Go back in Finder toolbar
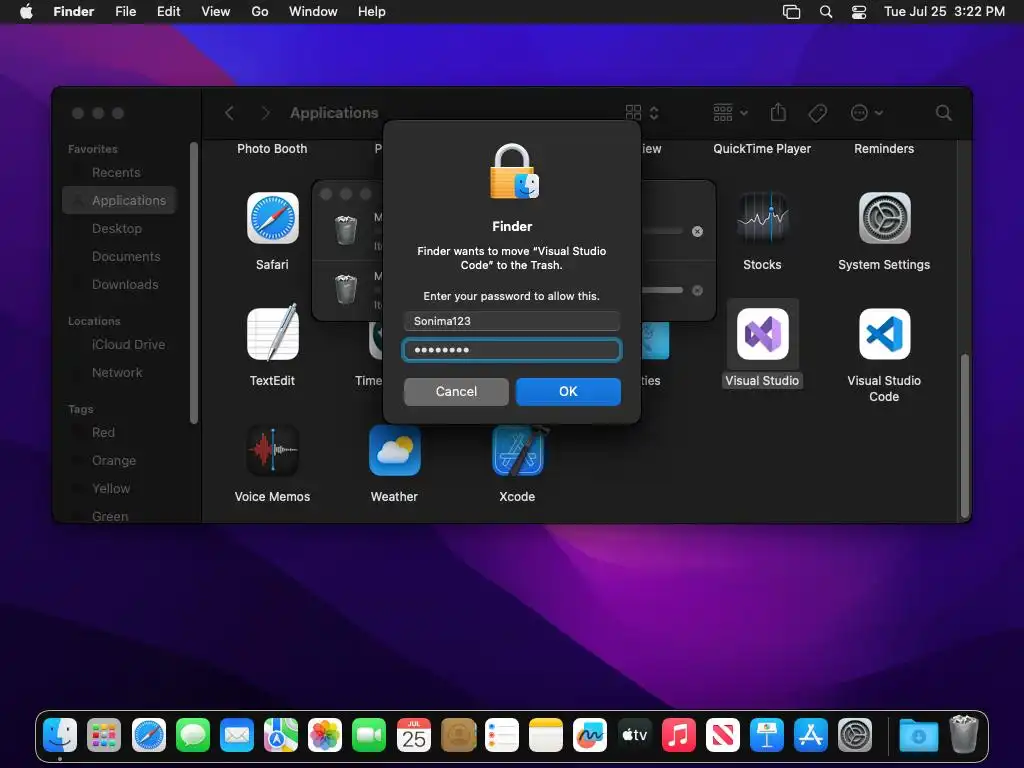The width and height of the screenshot is (1024, 768). (x=229, y=113)
